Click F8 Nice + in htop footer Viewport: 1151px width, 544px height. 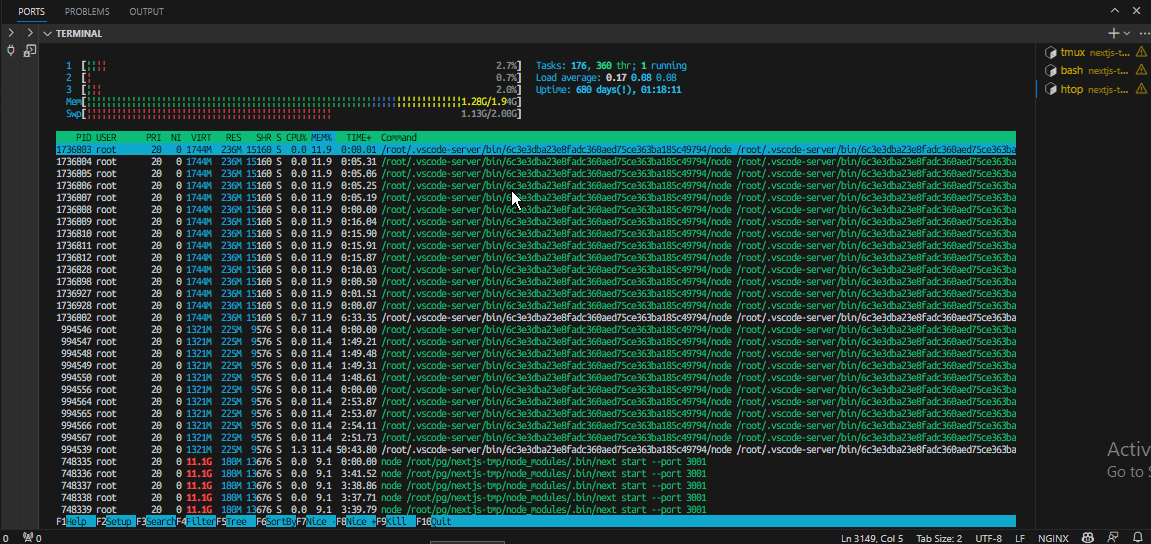click(x=355, y=521)
